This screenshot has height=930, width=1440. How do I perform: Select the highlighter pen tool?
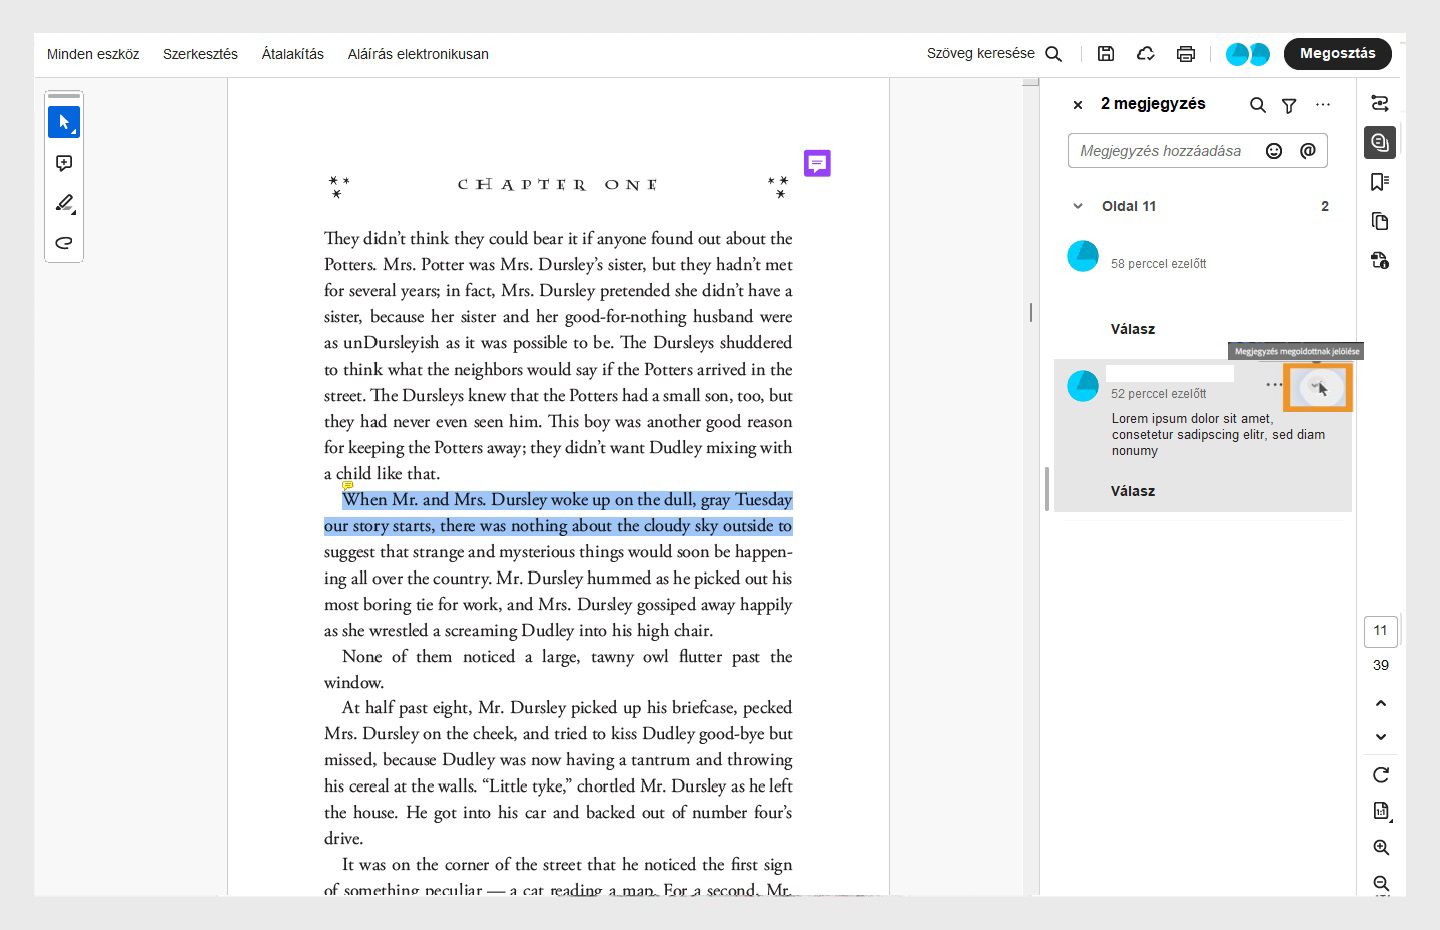[64, 203]
